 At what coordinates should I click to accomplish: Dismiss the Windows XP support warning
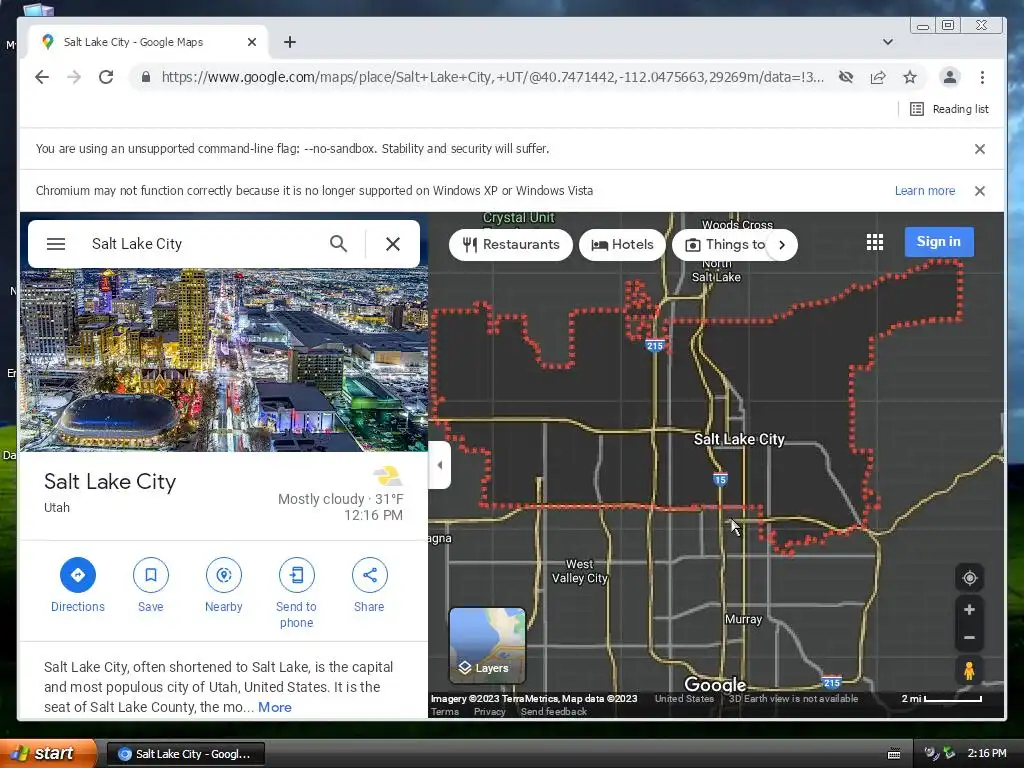pyautogui.click(x=980, y=191)
